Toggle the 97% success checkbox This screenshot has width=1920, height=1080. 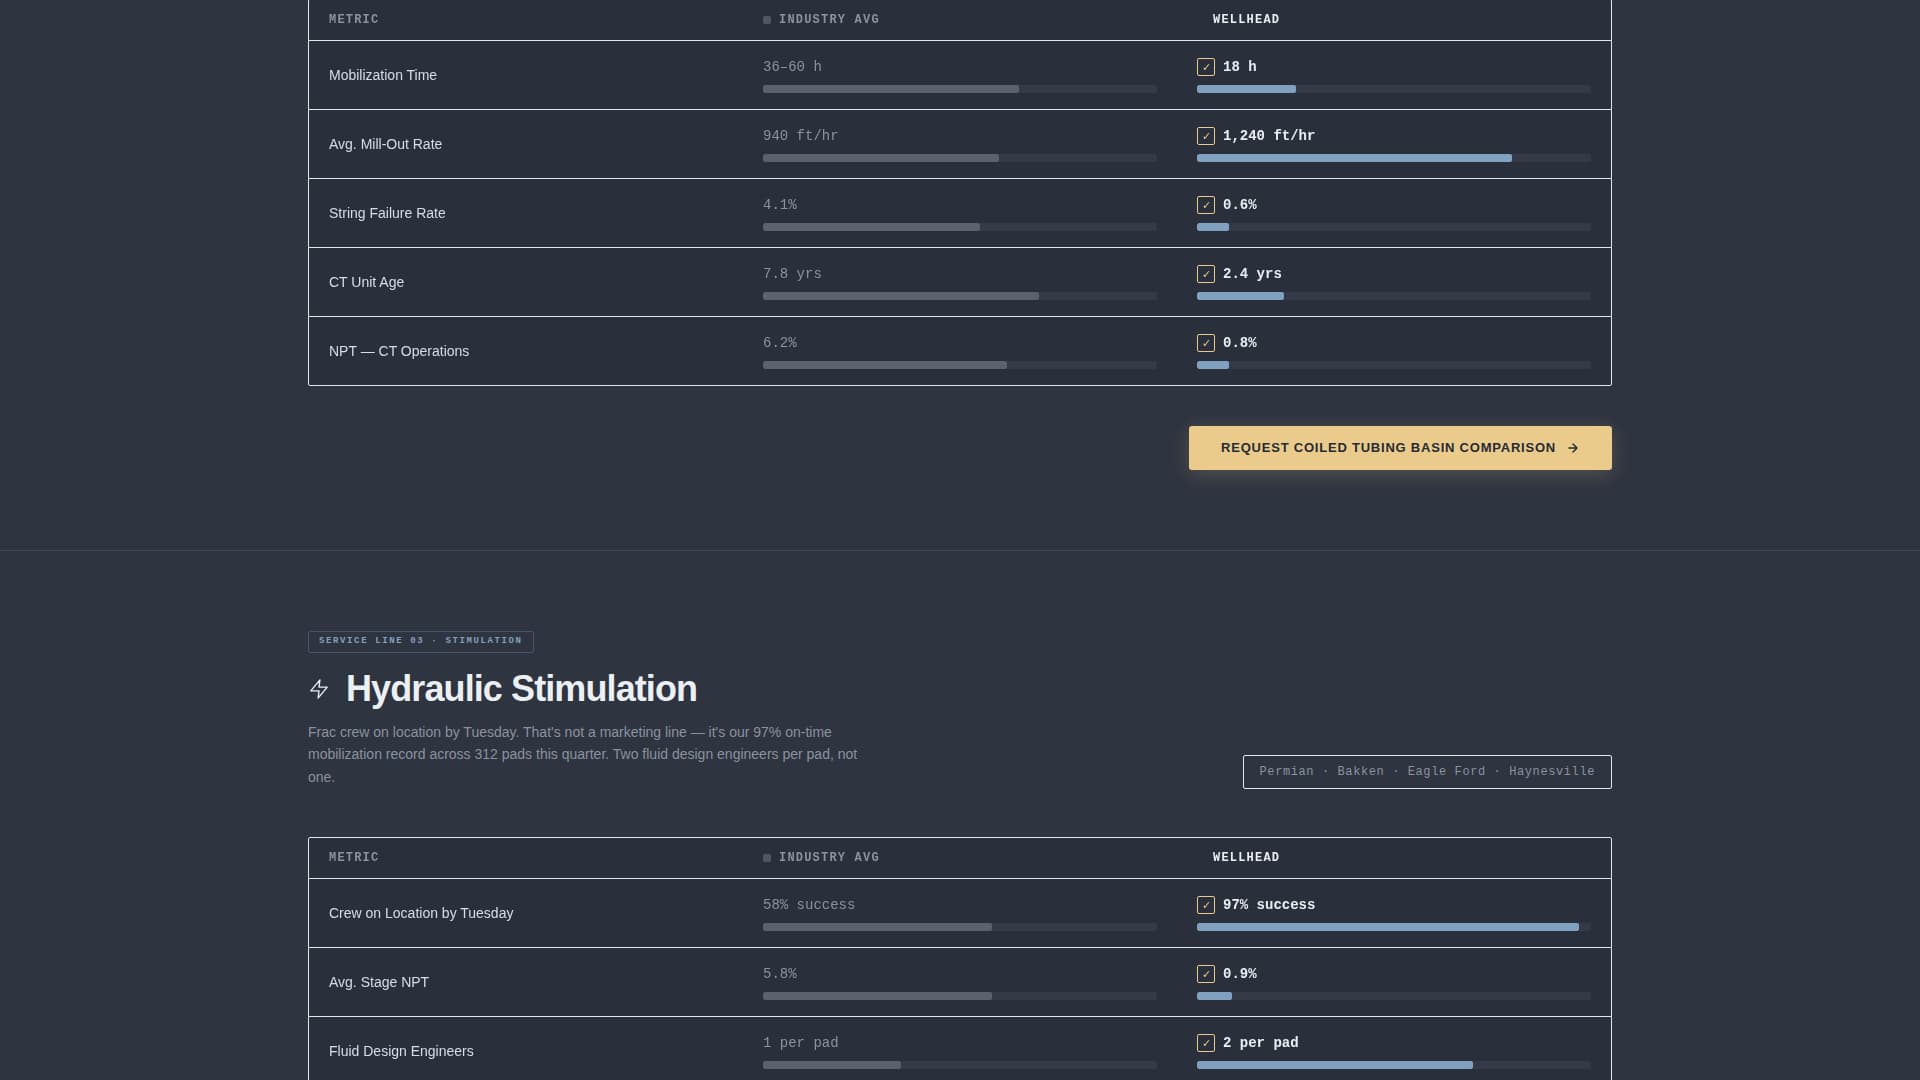click(1206, 905)
